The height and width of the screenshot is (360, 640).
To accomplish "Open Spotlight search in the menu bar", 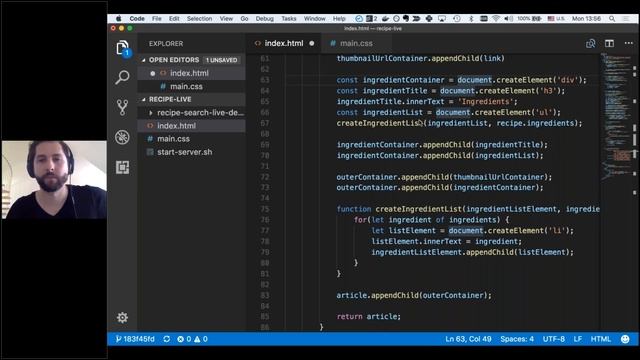I will click(612, 18).
